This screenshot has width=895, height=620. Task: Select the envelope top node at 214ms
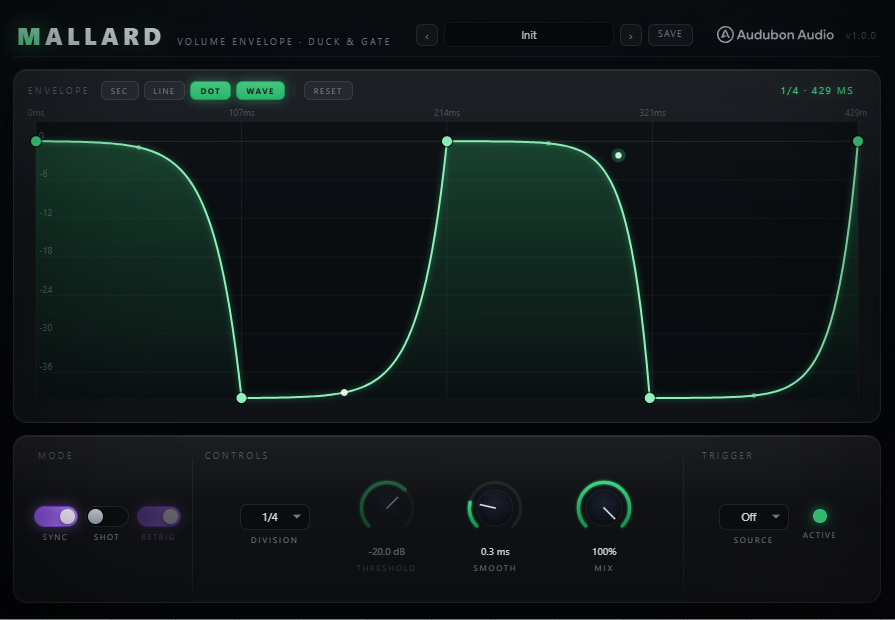point(447,141)
